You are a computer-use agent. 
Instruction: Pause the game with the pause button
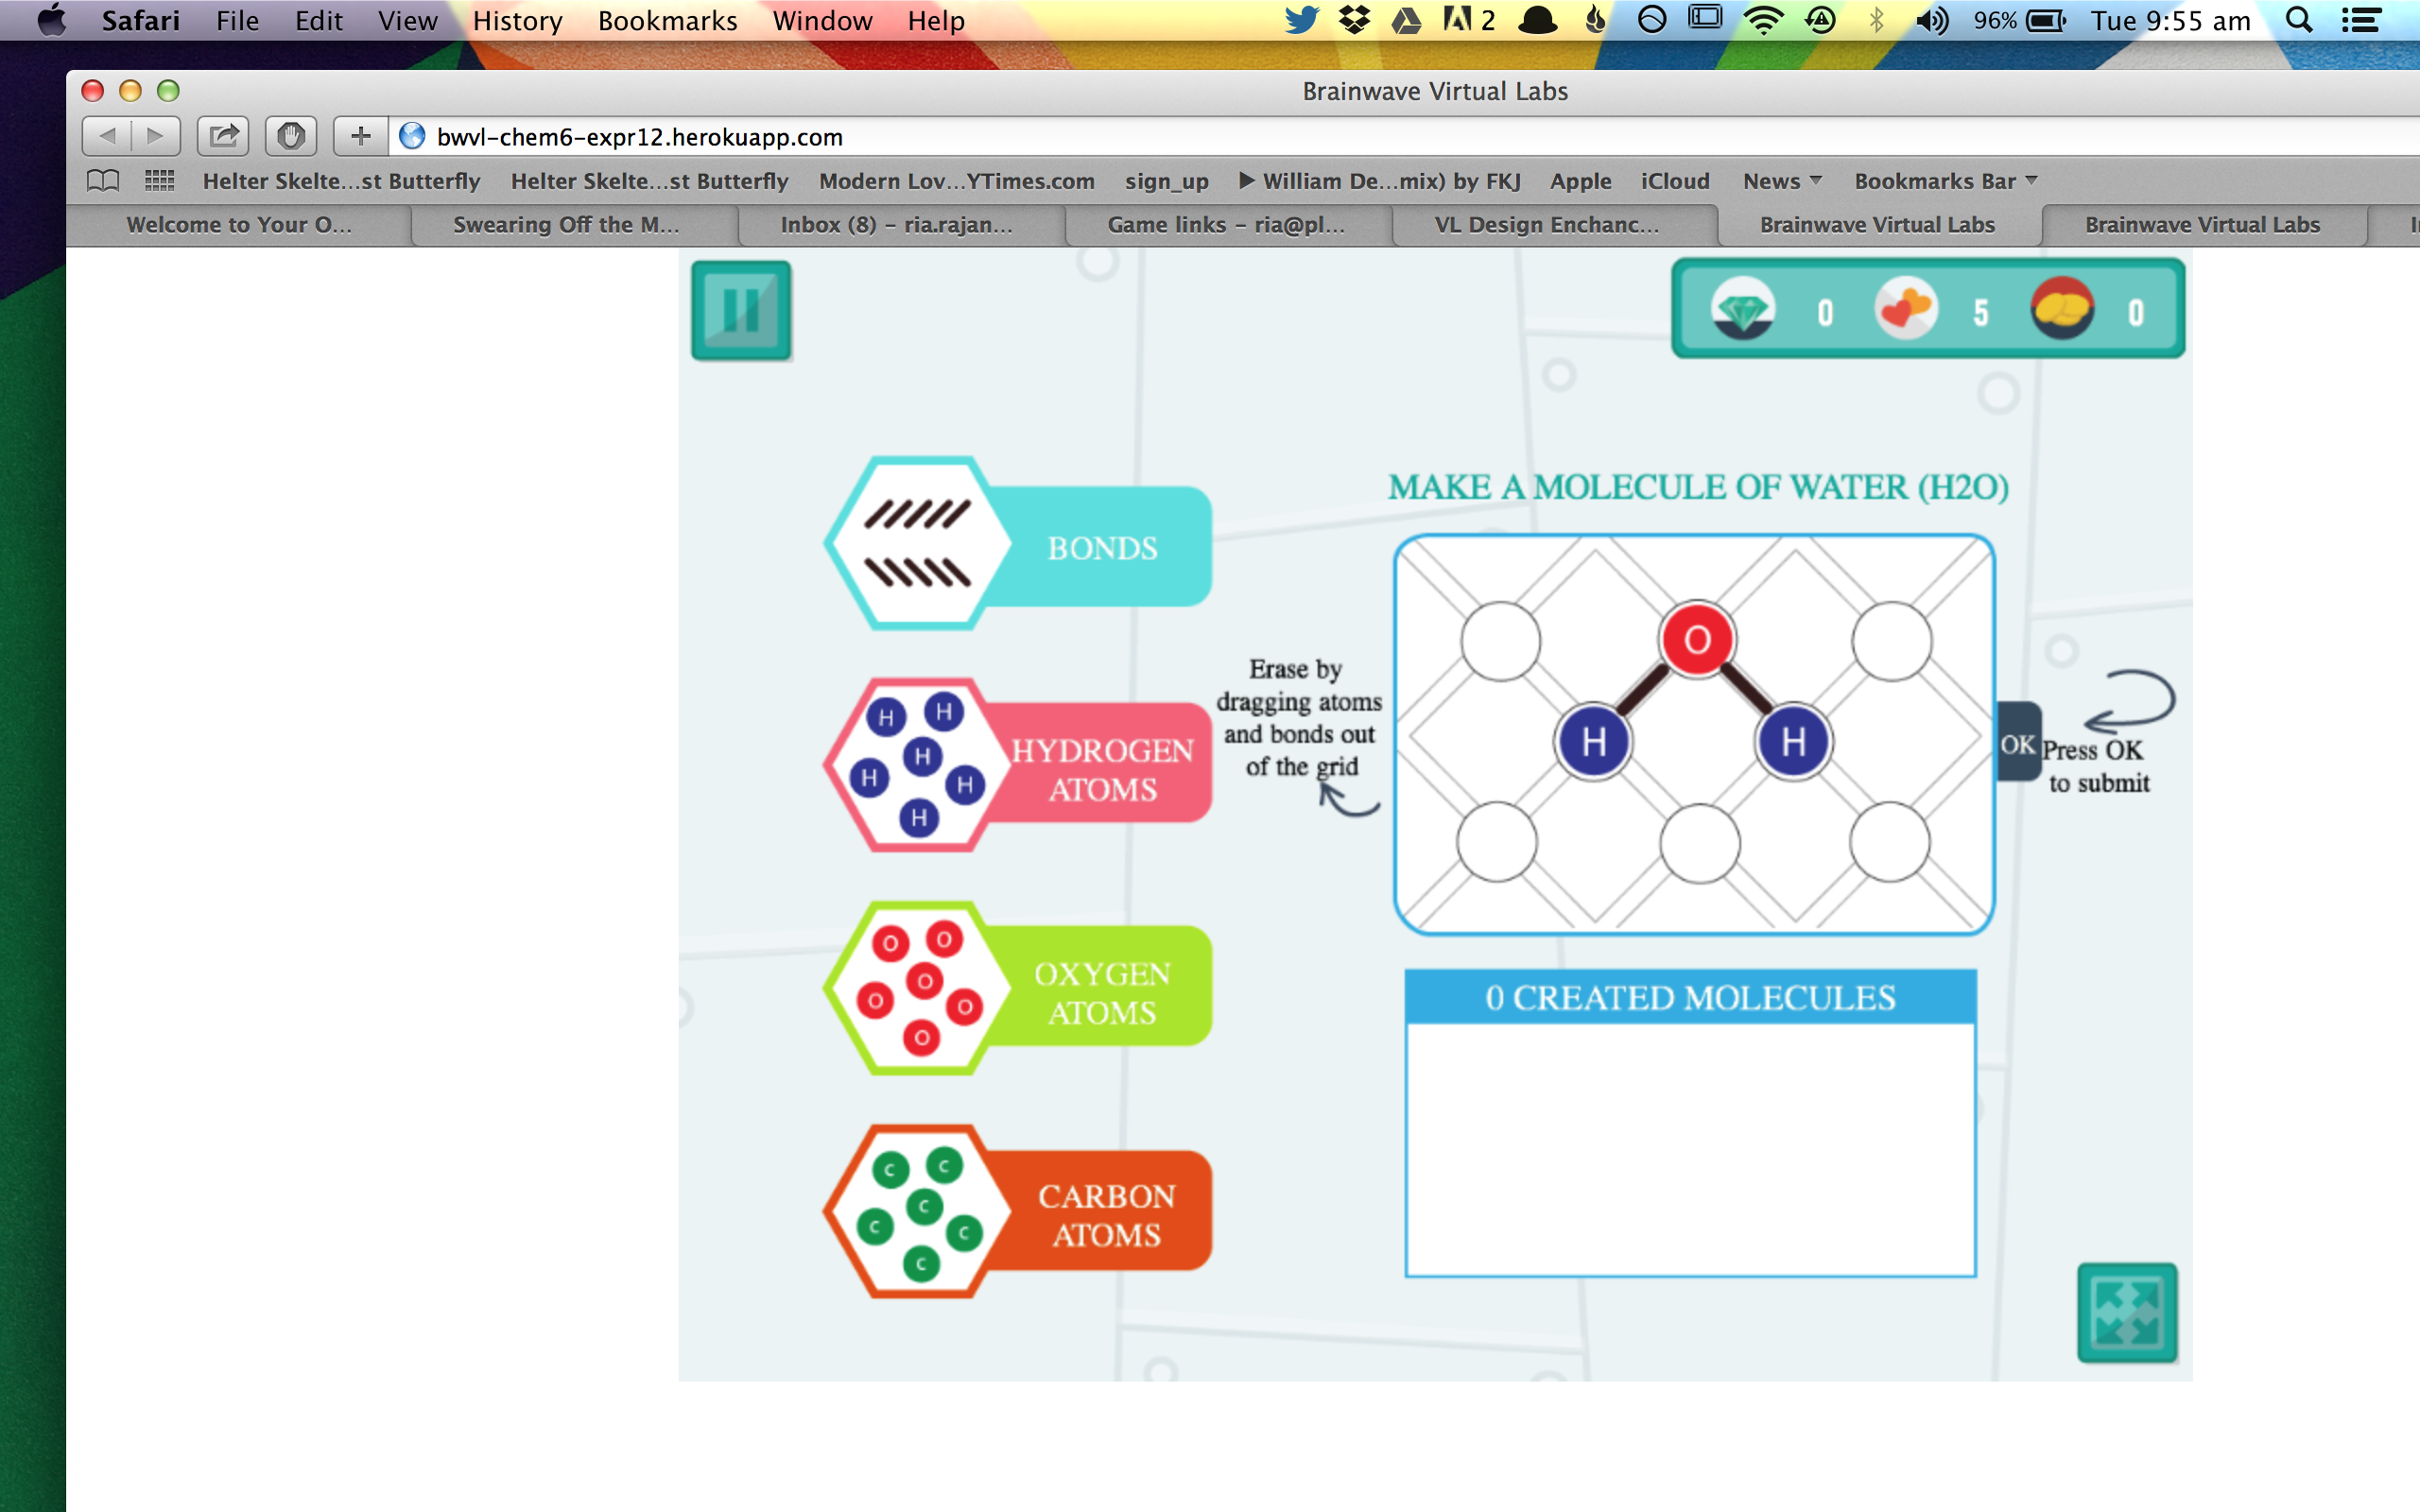[x=741, y=310]
